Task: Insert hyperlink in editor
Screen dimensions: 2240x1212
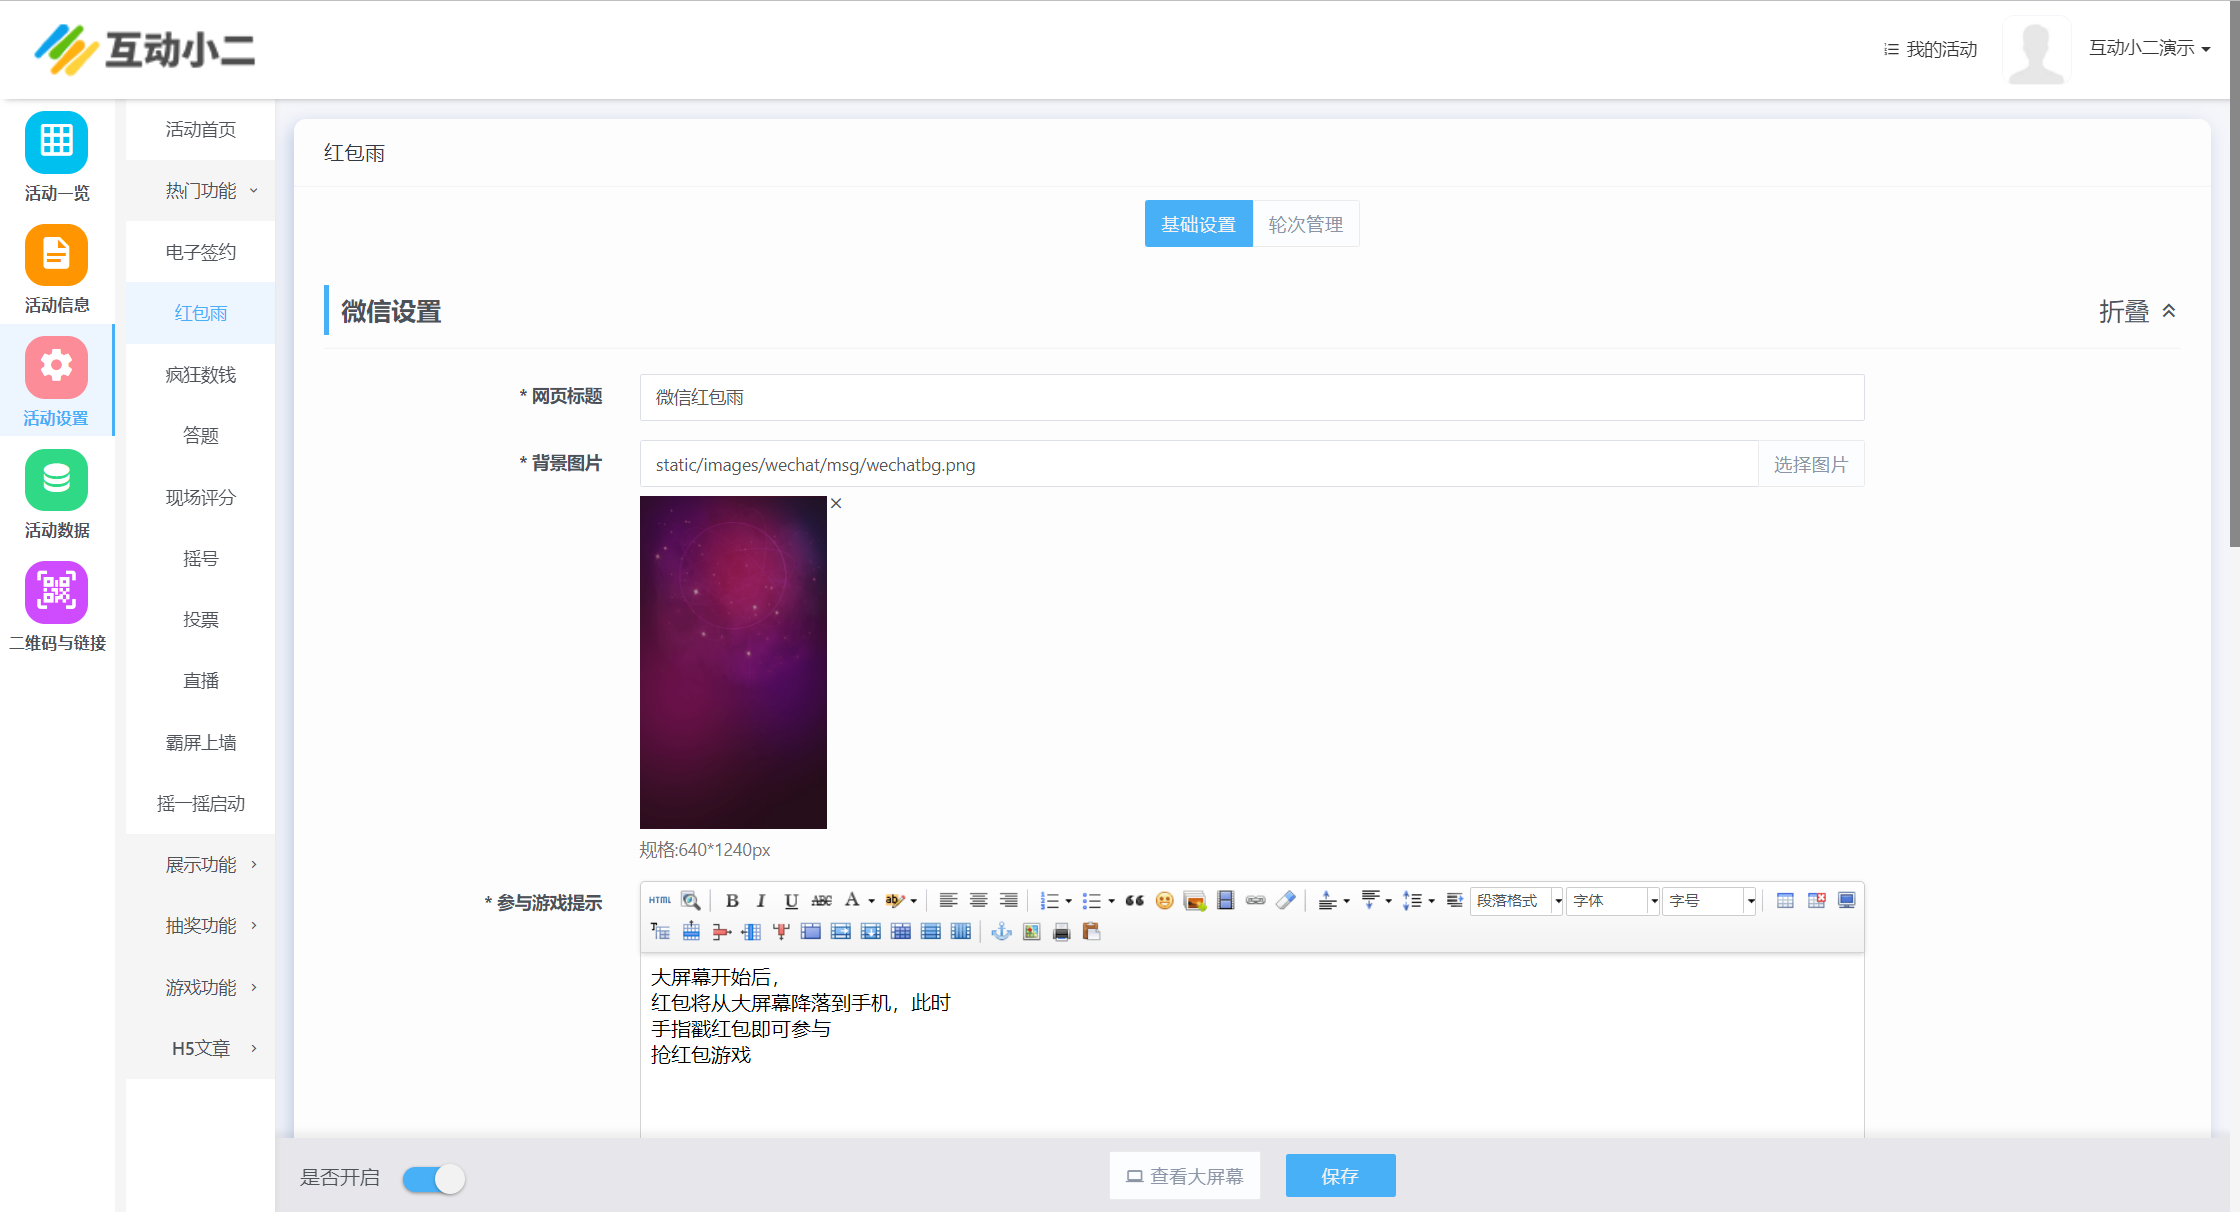Action: (x=1256, y=900)
